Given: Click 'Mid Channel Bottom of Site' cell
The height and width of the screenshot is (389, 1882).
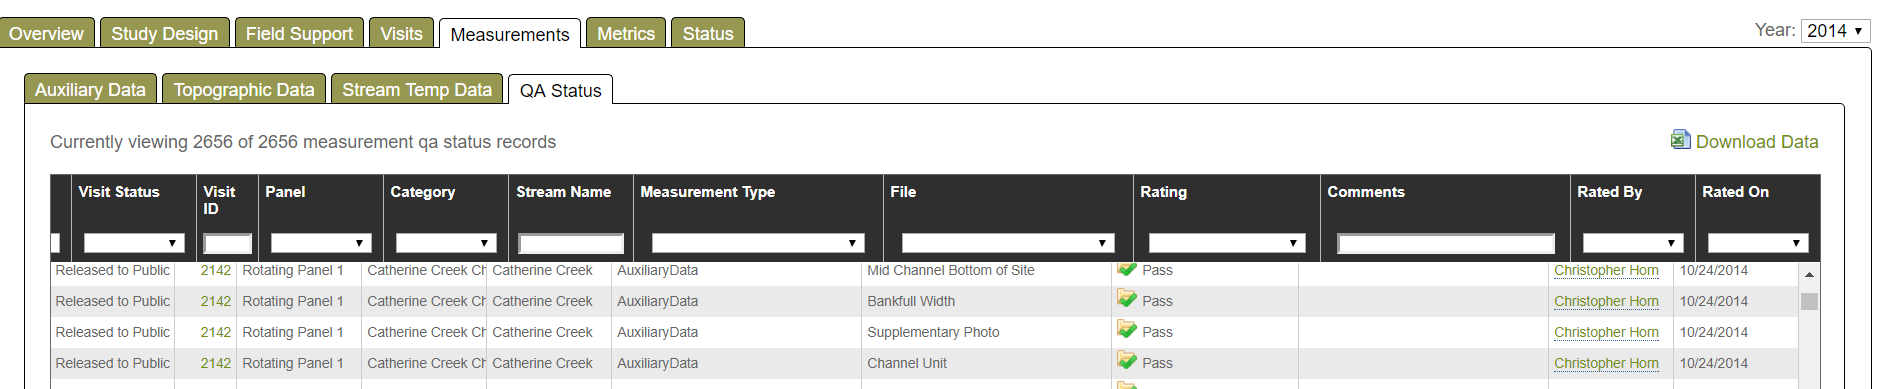Looking at the screenshot, I should tap(951, 270).
